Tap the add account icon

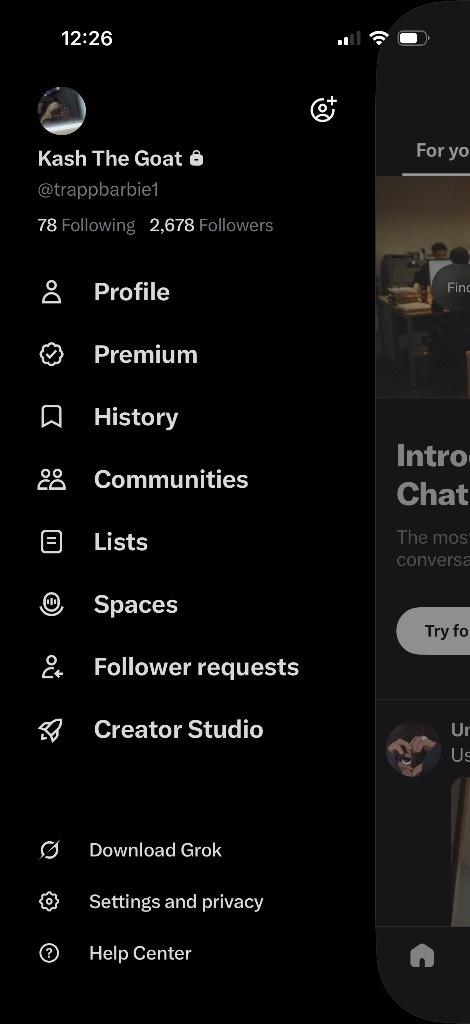point(323,110)
